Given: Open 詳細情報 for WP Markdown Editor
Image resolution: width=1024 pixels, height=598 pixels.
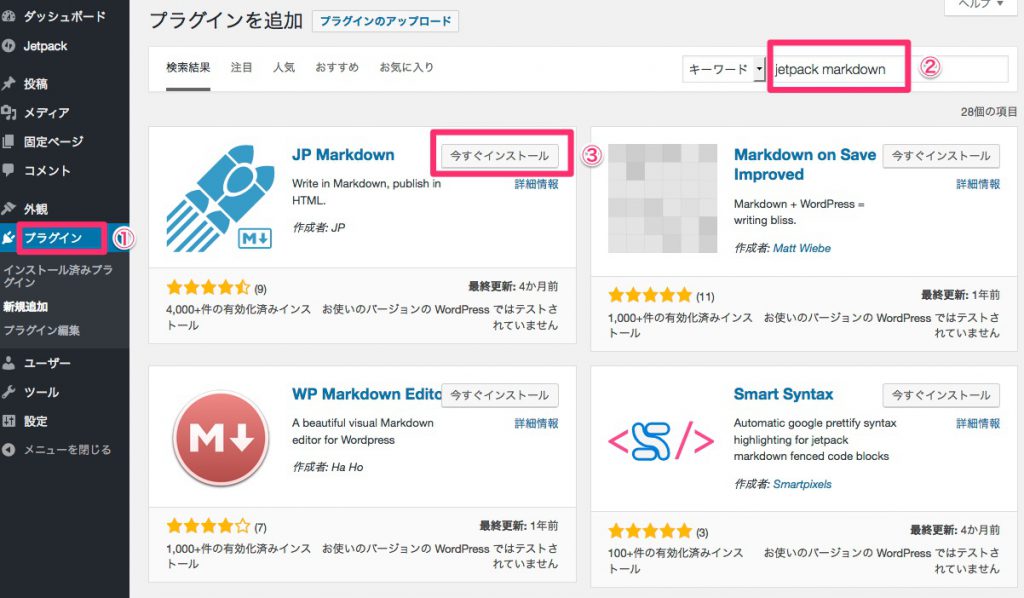Looking at the screenshot, I should 536,423.
